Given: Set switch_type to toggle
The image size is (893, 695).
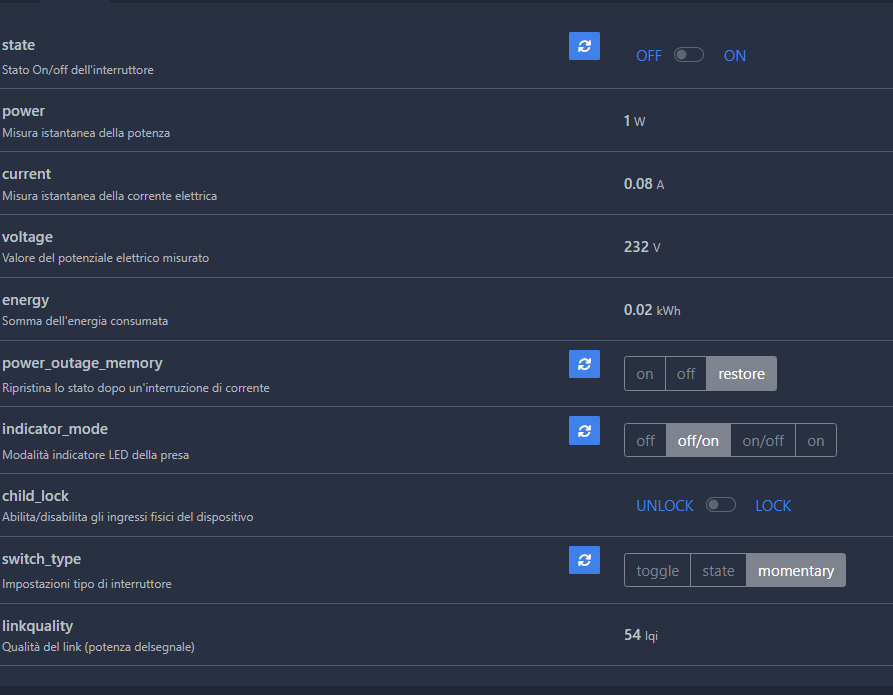Looking at the screenshot, I should click(656, 570).
